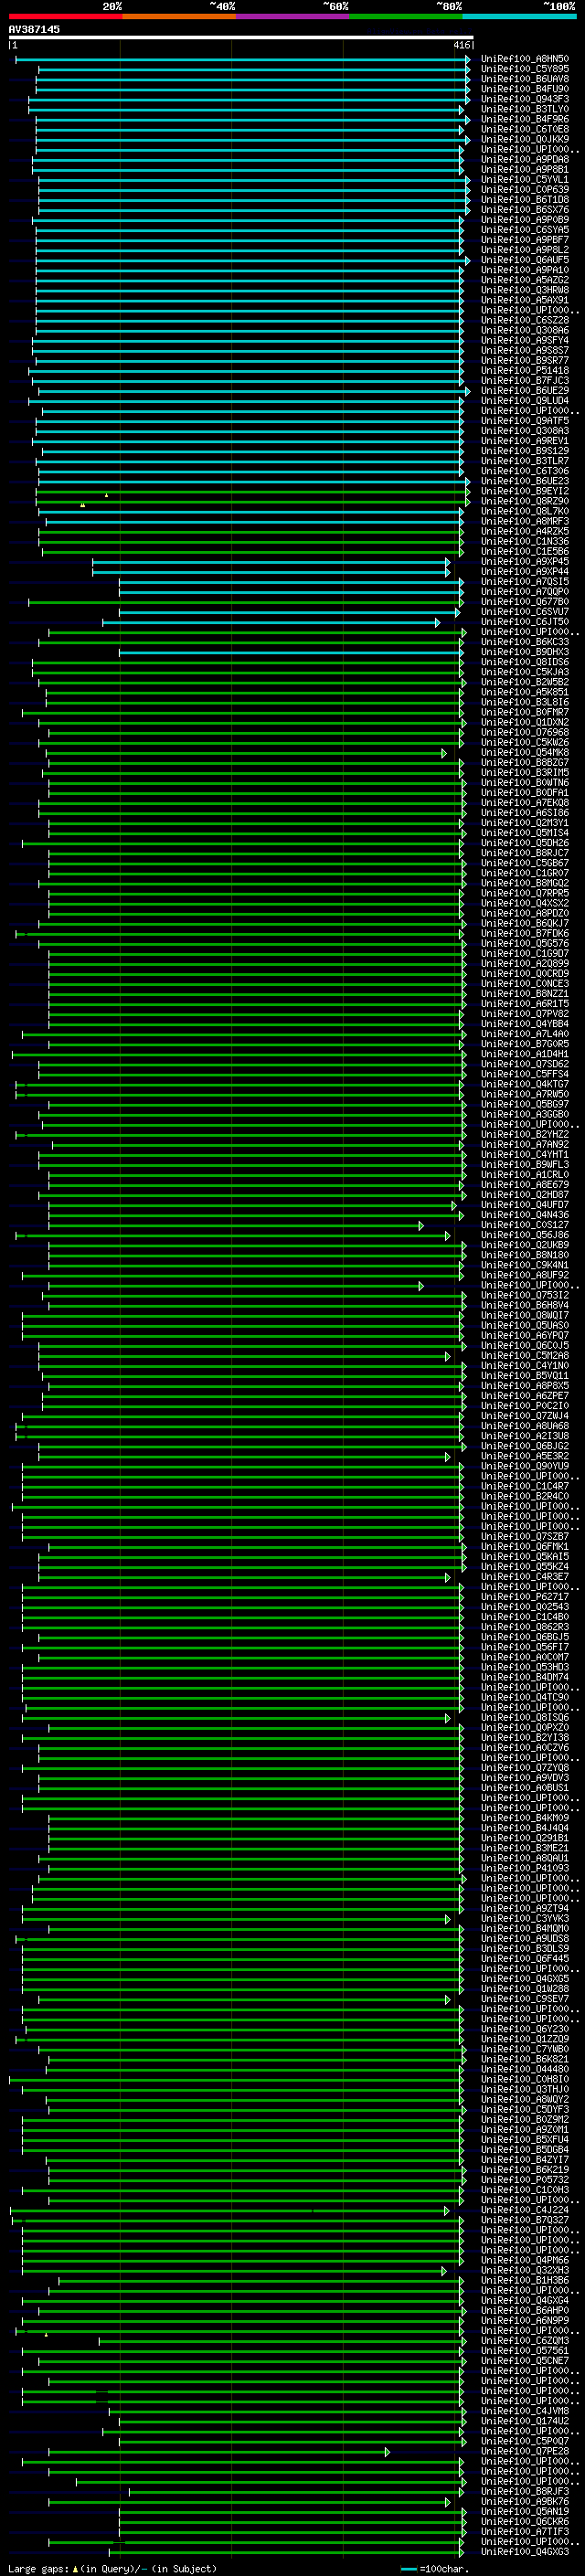Click the orange ~40% identity legend bar
The height and width of the screenshot is (2576, 585).
tap(179, 16)
